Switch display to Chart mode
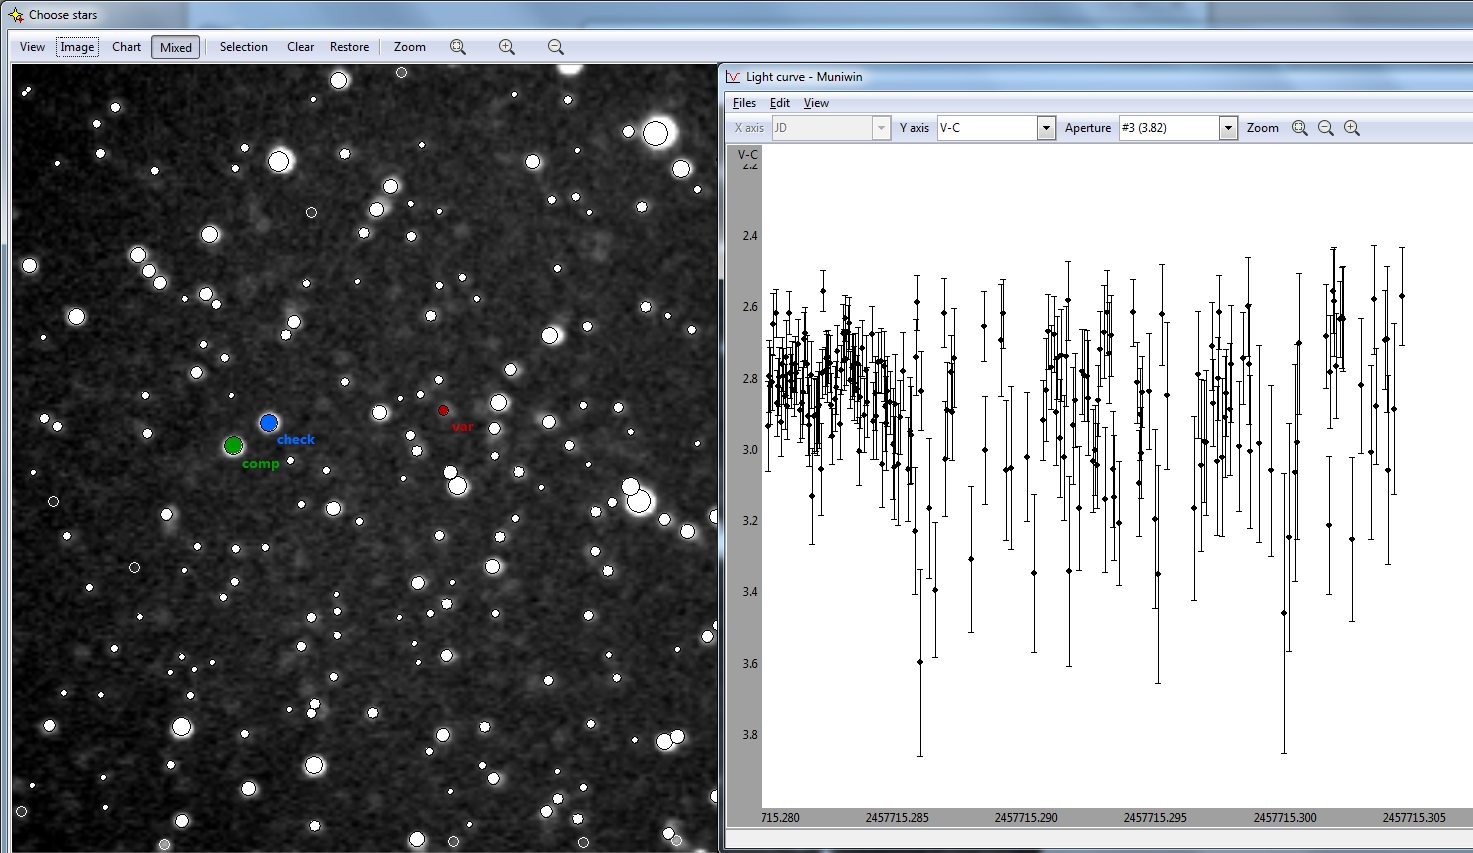The height and width of the screenshot is (853, 1473). 126,47
